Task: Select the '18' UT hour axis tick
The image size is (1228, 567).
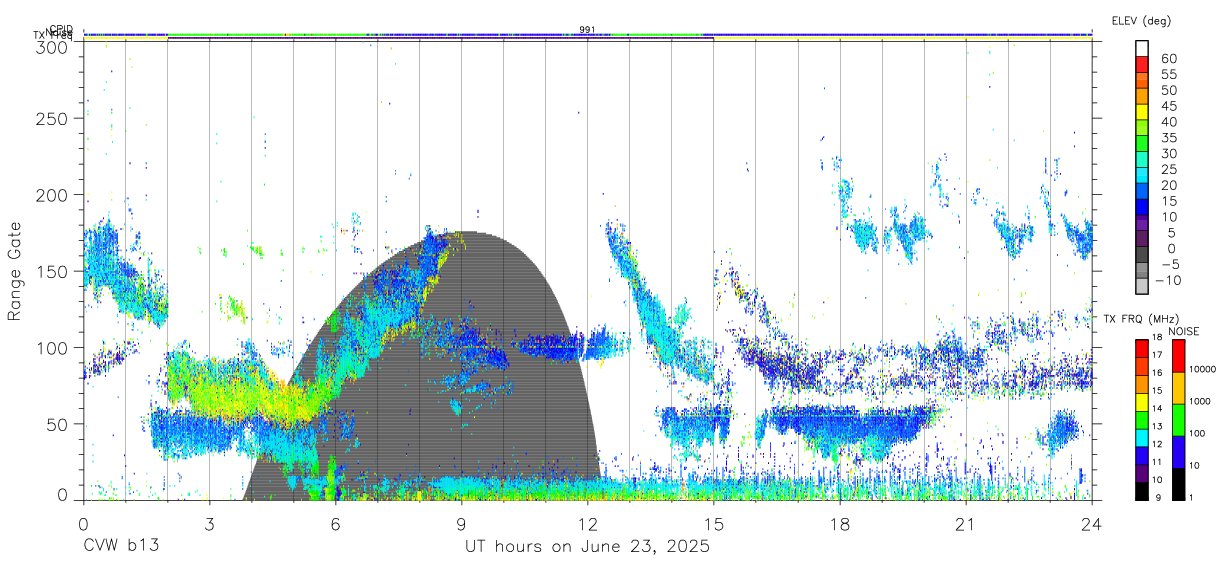Action: [839, 525]
